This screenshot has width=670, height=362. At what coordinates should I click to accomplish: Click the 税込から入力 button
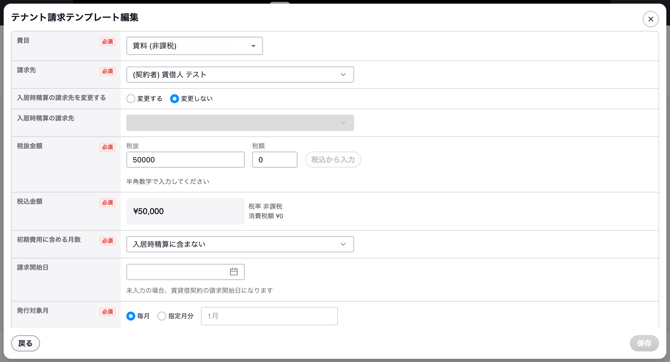pyautogui.click(x=333, y=160)
